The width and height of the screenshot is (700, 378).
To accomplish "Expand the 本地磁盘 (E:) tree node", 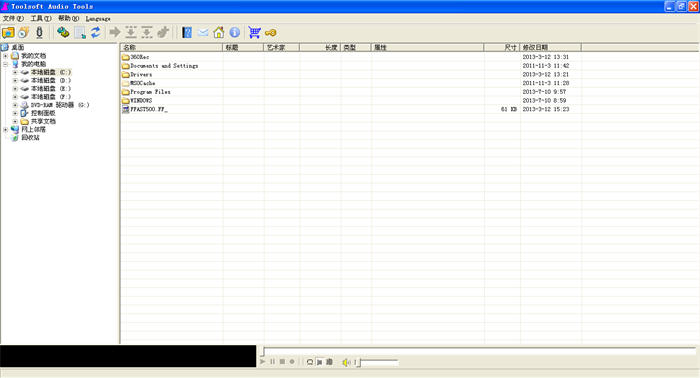I will point(15,88).
